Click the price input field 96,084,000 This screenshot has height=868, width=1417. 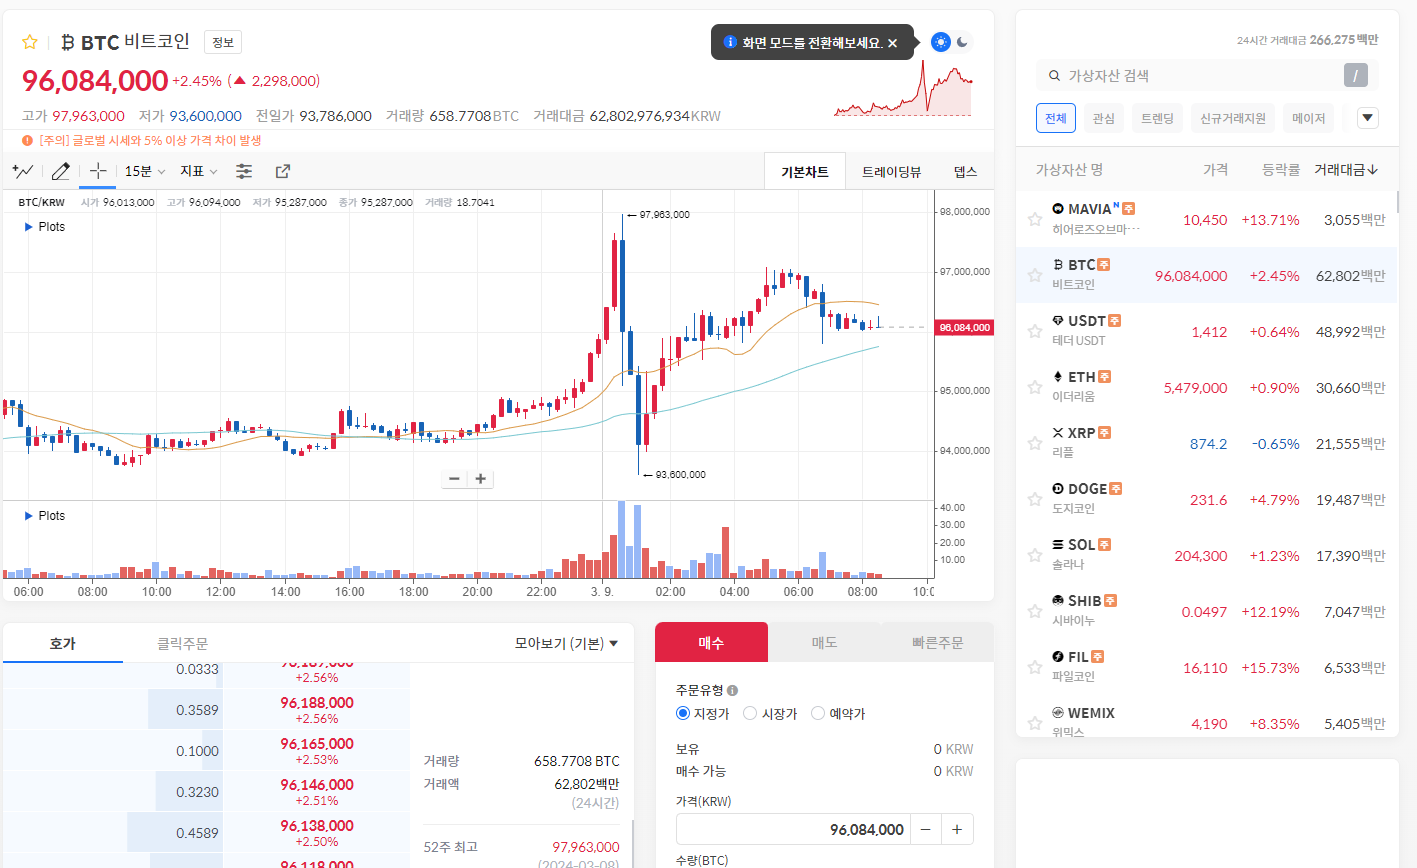coord(794,829)
